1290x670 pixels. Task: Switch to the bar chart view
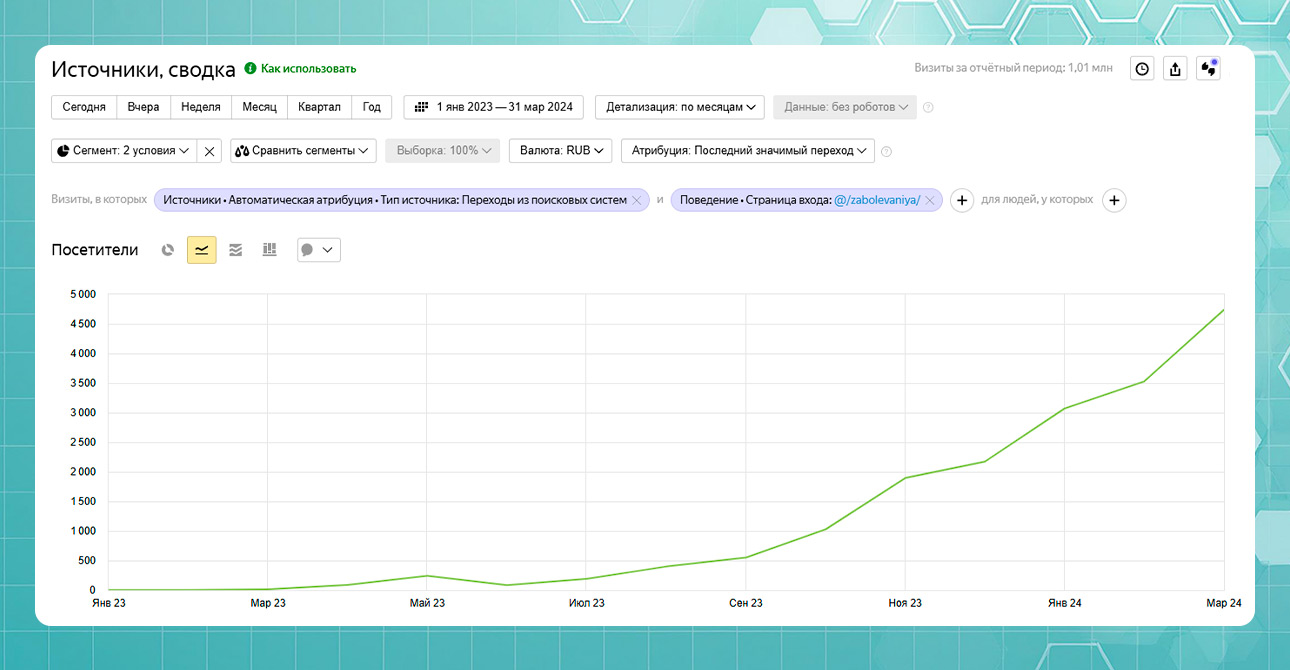pos(269,250)
